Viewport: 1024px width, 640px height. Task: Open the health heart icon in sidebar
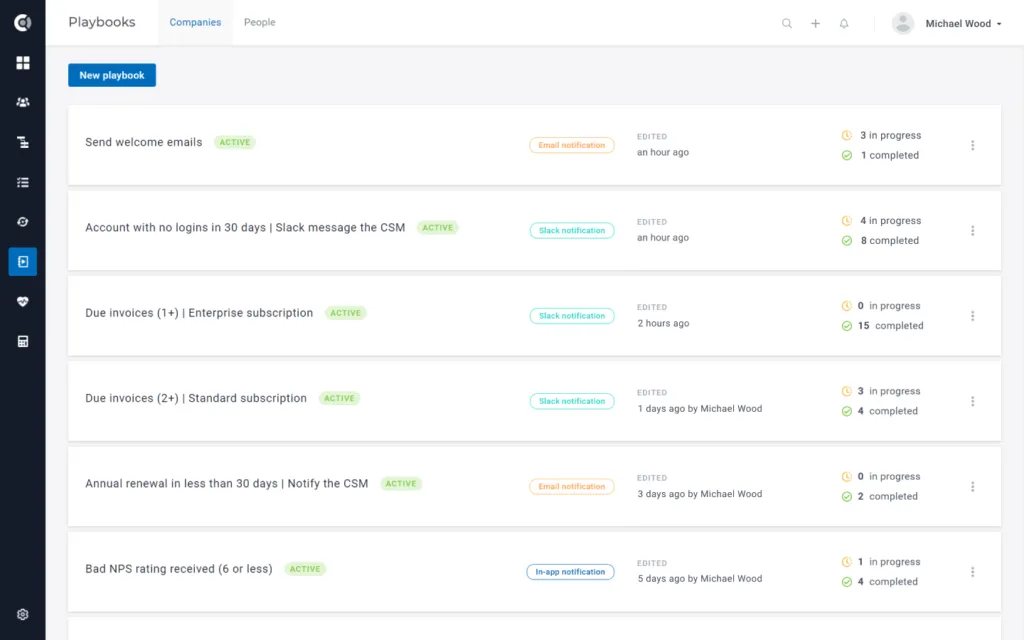point(23,302)
